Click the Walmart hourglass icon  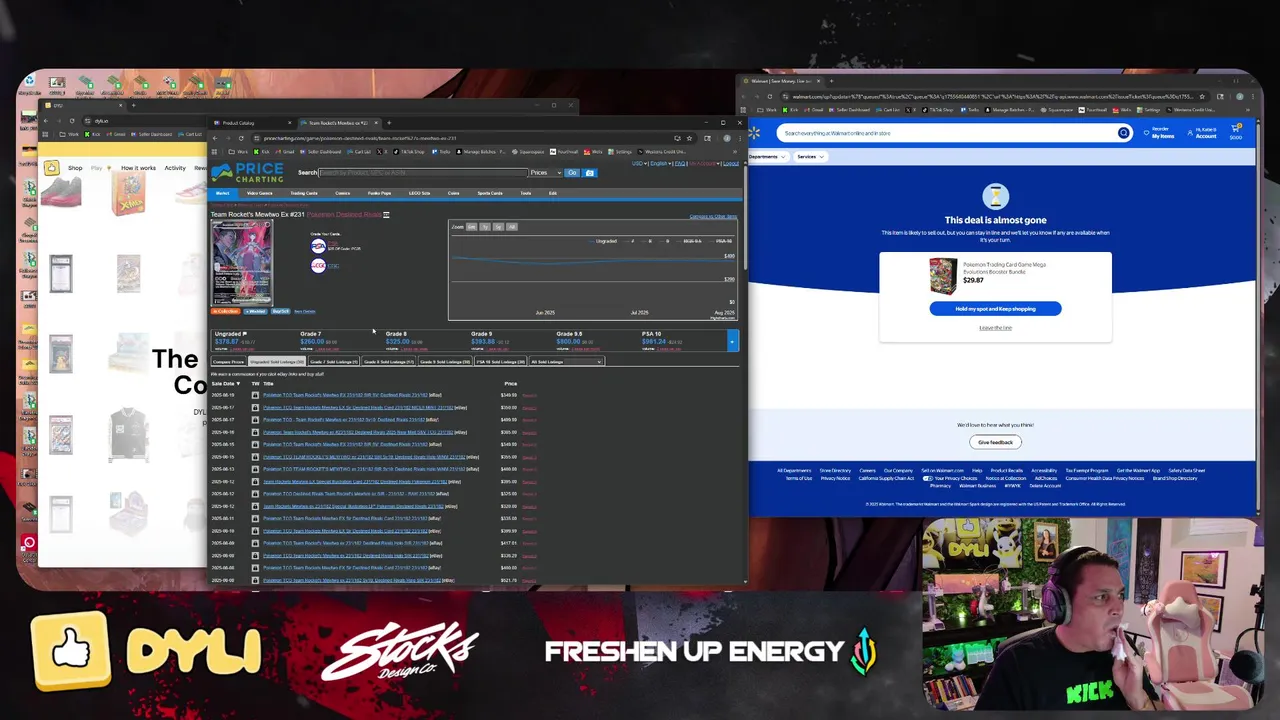coord(995,196)
